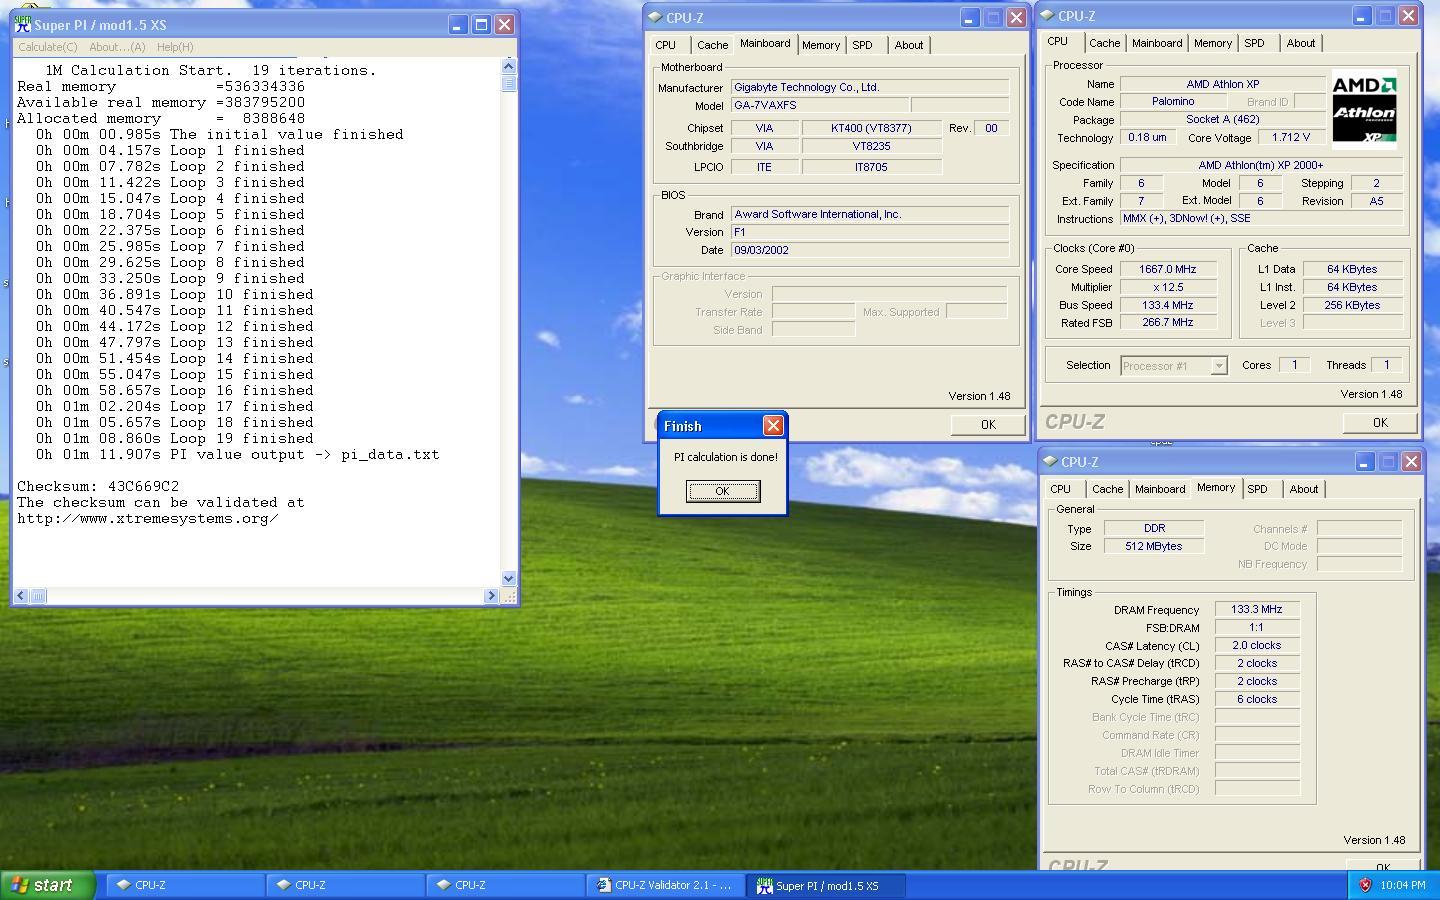Click the CPU-Z Memory window title icon
This screenshot has width=1440, height=900.
[1049, 461]
